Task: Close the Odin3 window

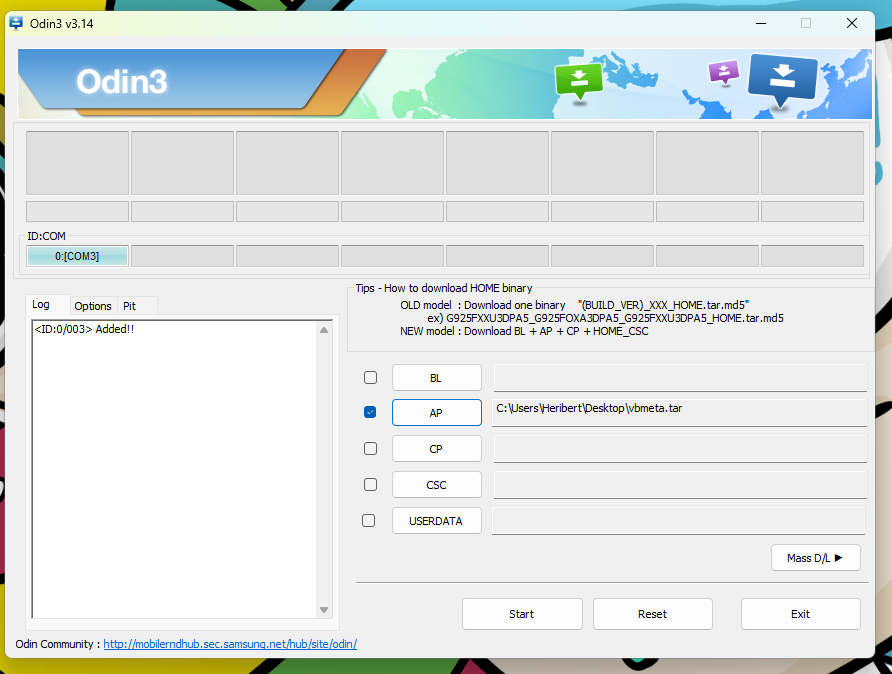Action: click(852, 23)
